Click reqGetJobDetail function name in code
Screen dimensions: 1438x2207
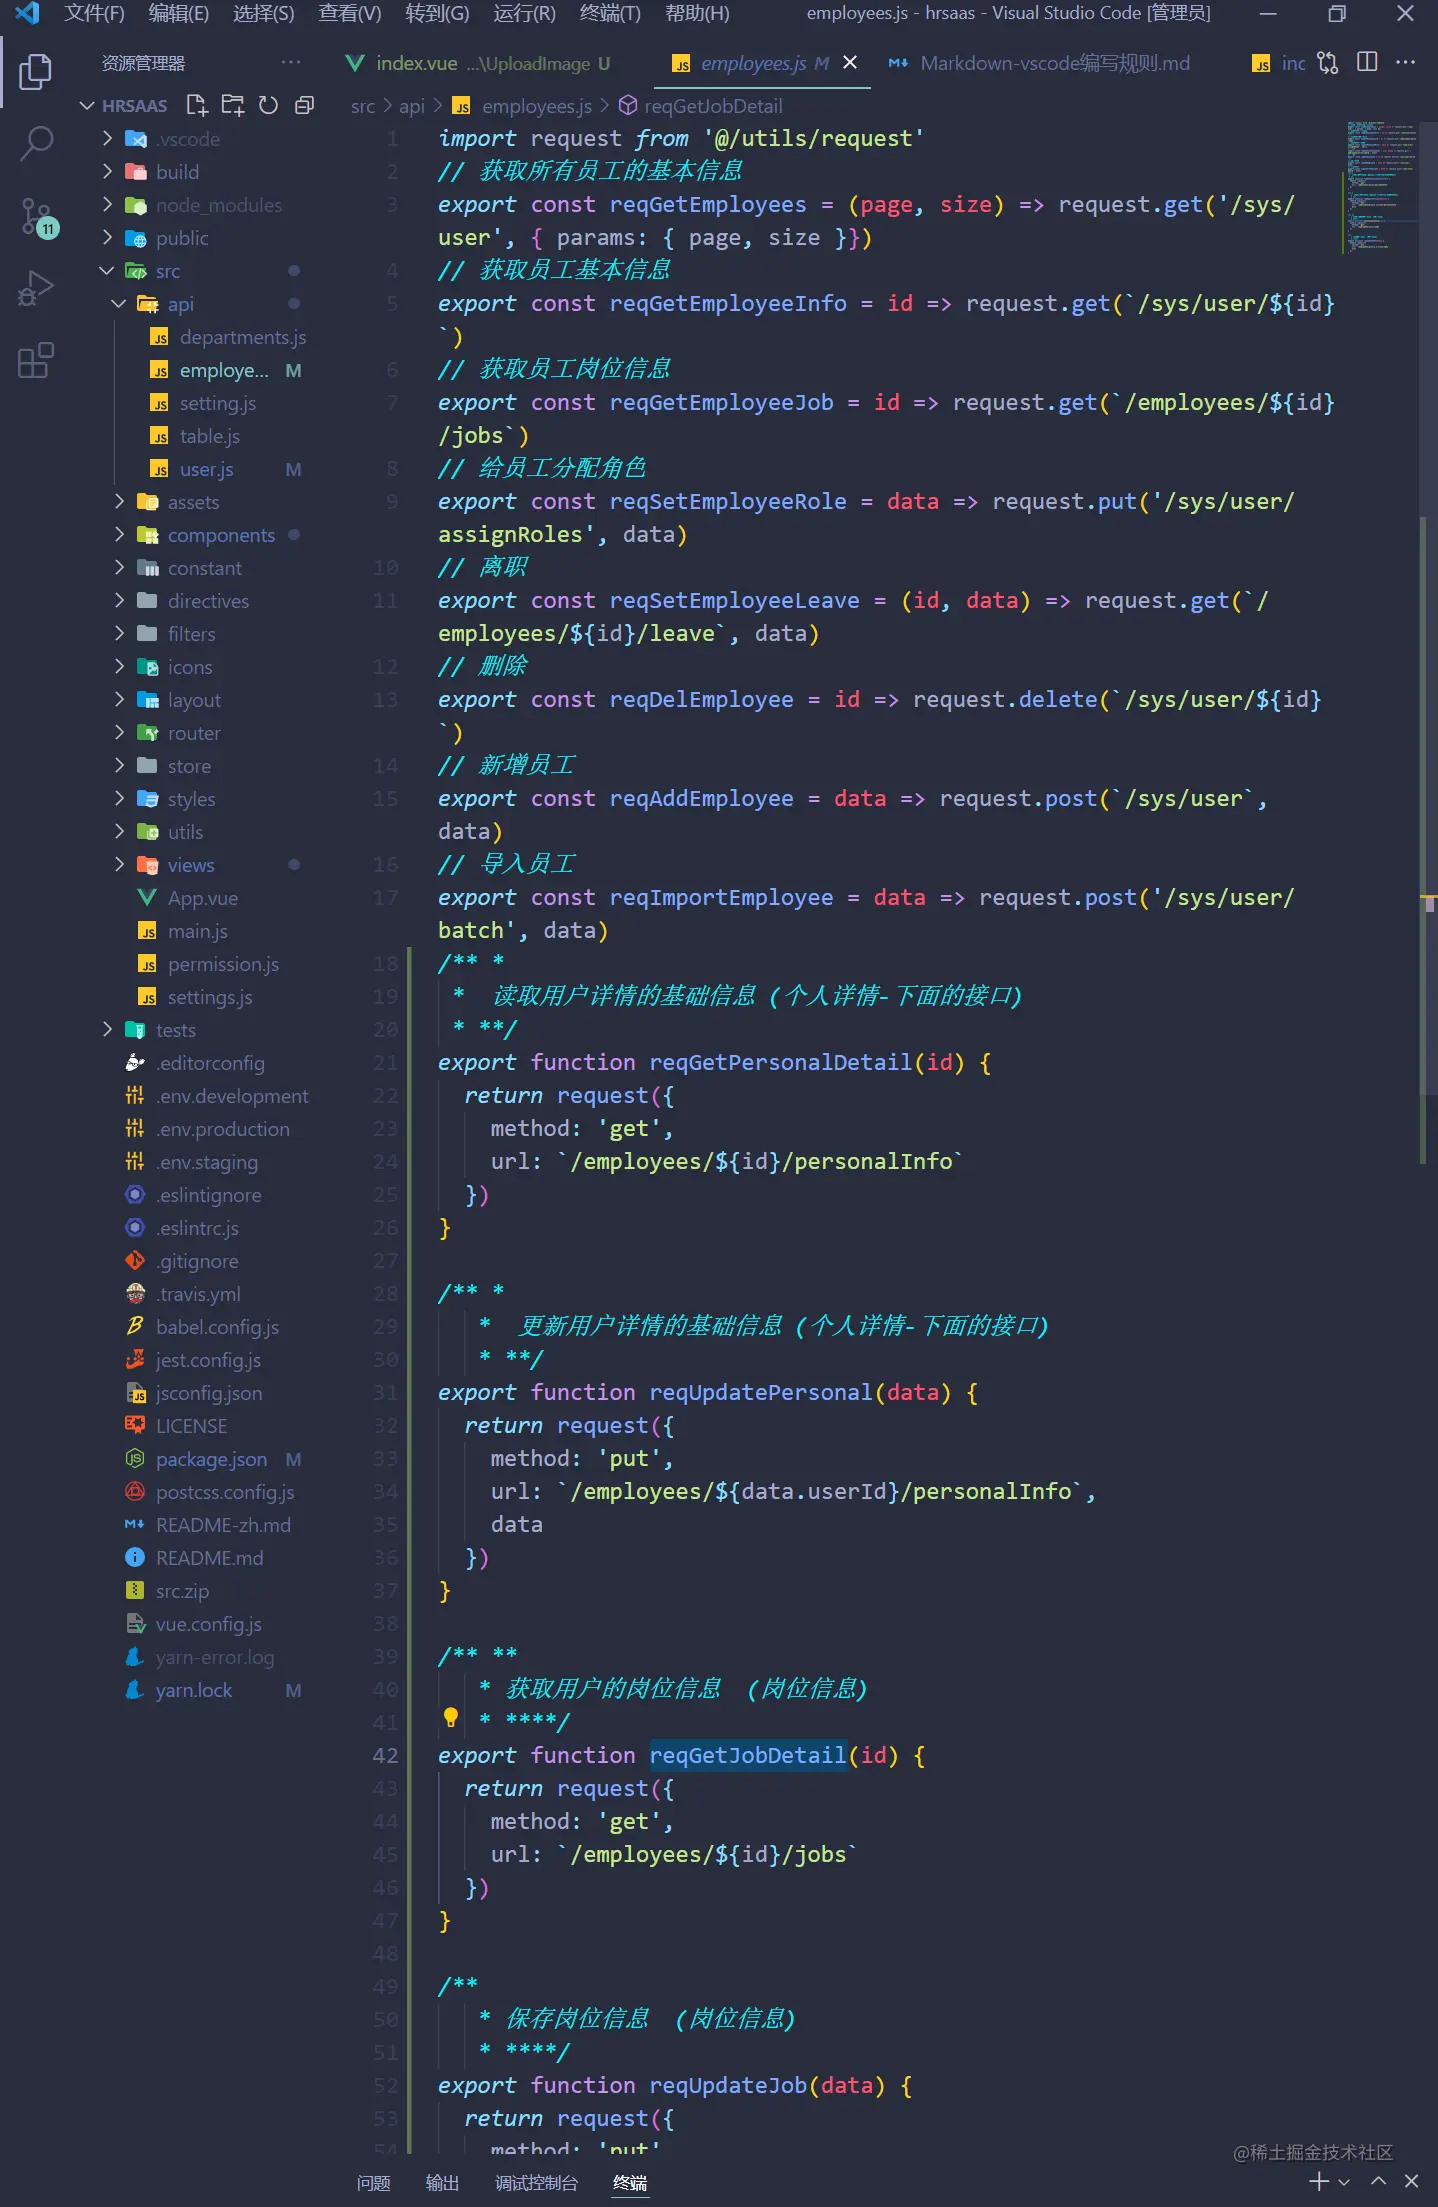[x=748, y=1755]
